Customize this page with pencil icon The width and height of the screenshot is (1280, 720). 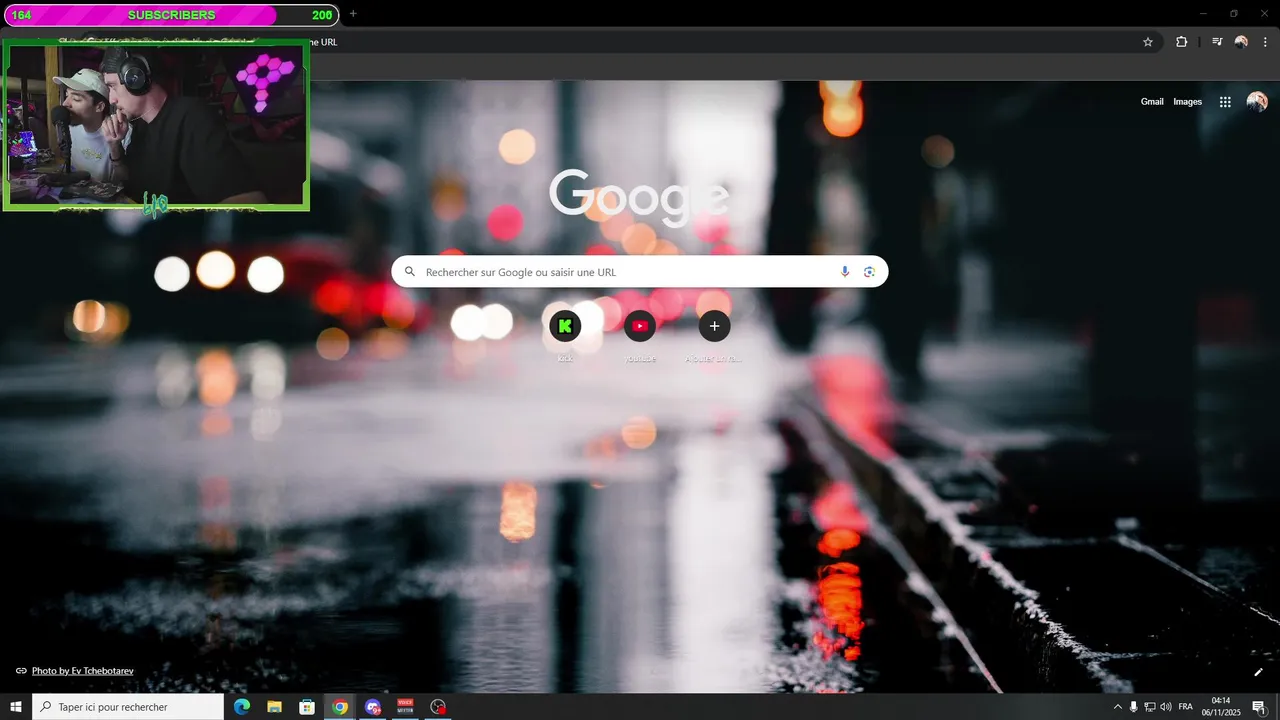[x=1259, y=672]
